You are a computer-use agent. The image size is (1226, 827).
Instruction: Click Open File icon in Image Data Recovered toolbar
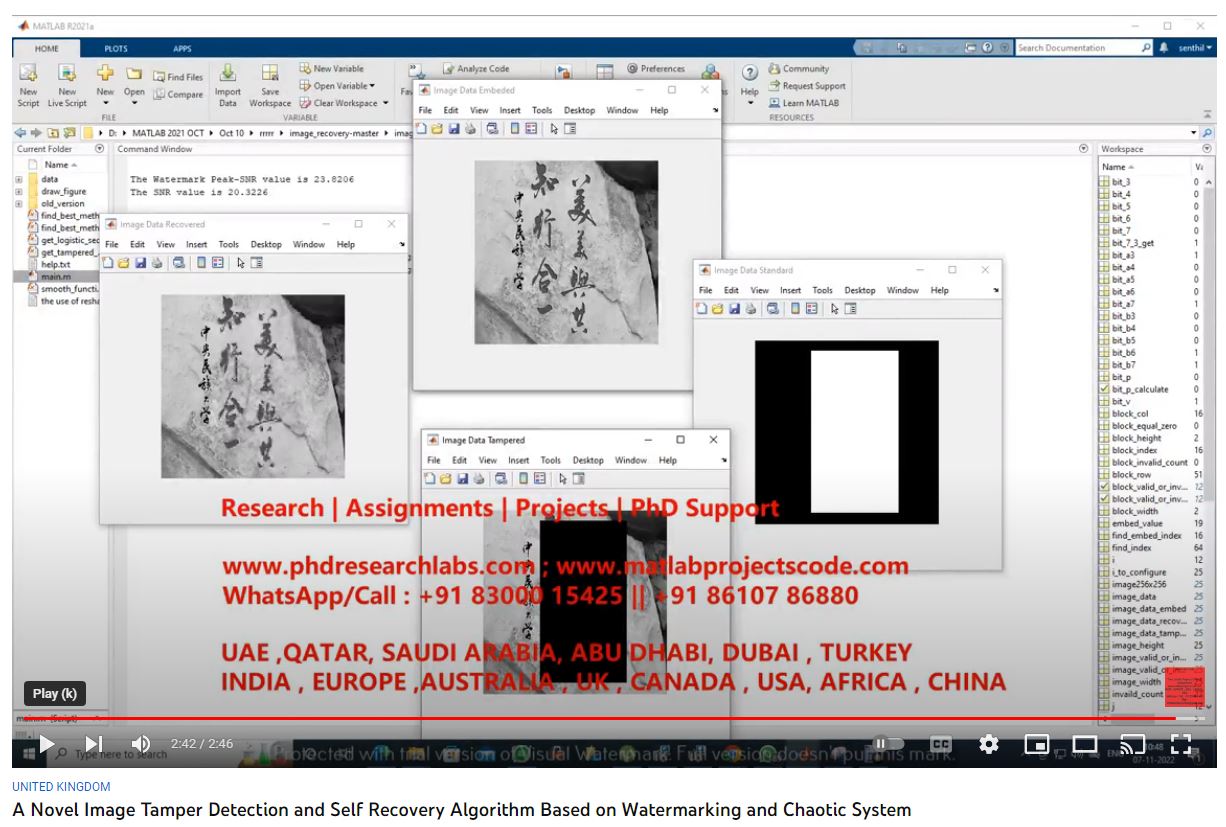point(125,262)
